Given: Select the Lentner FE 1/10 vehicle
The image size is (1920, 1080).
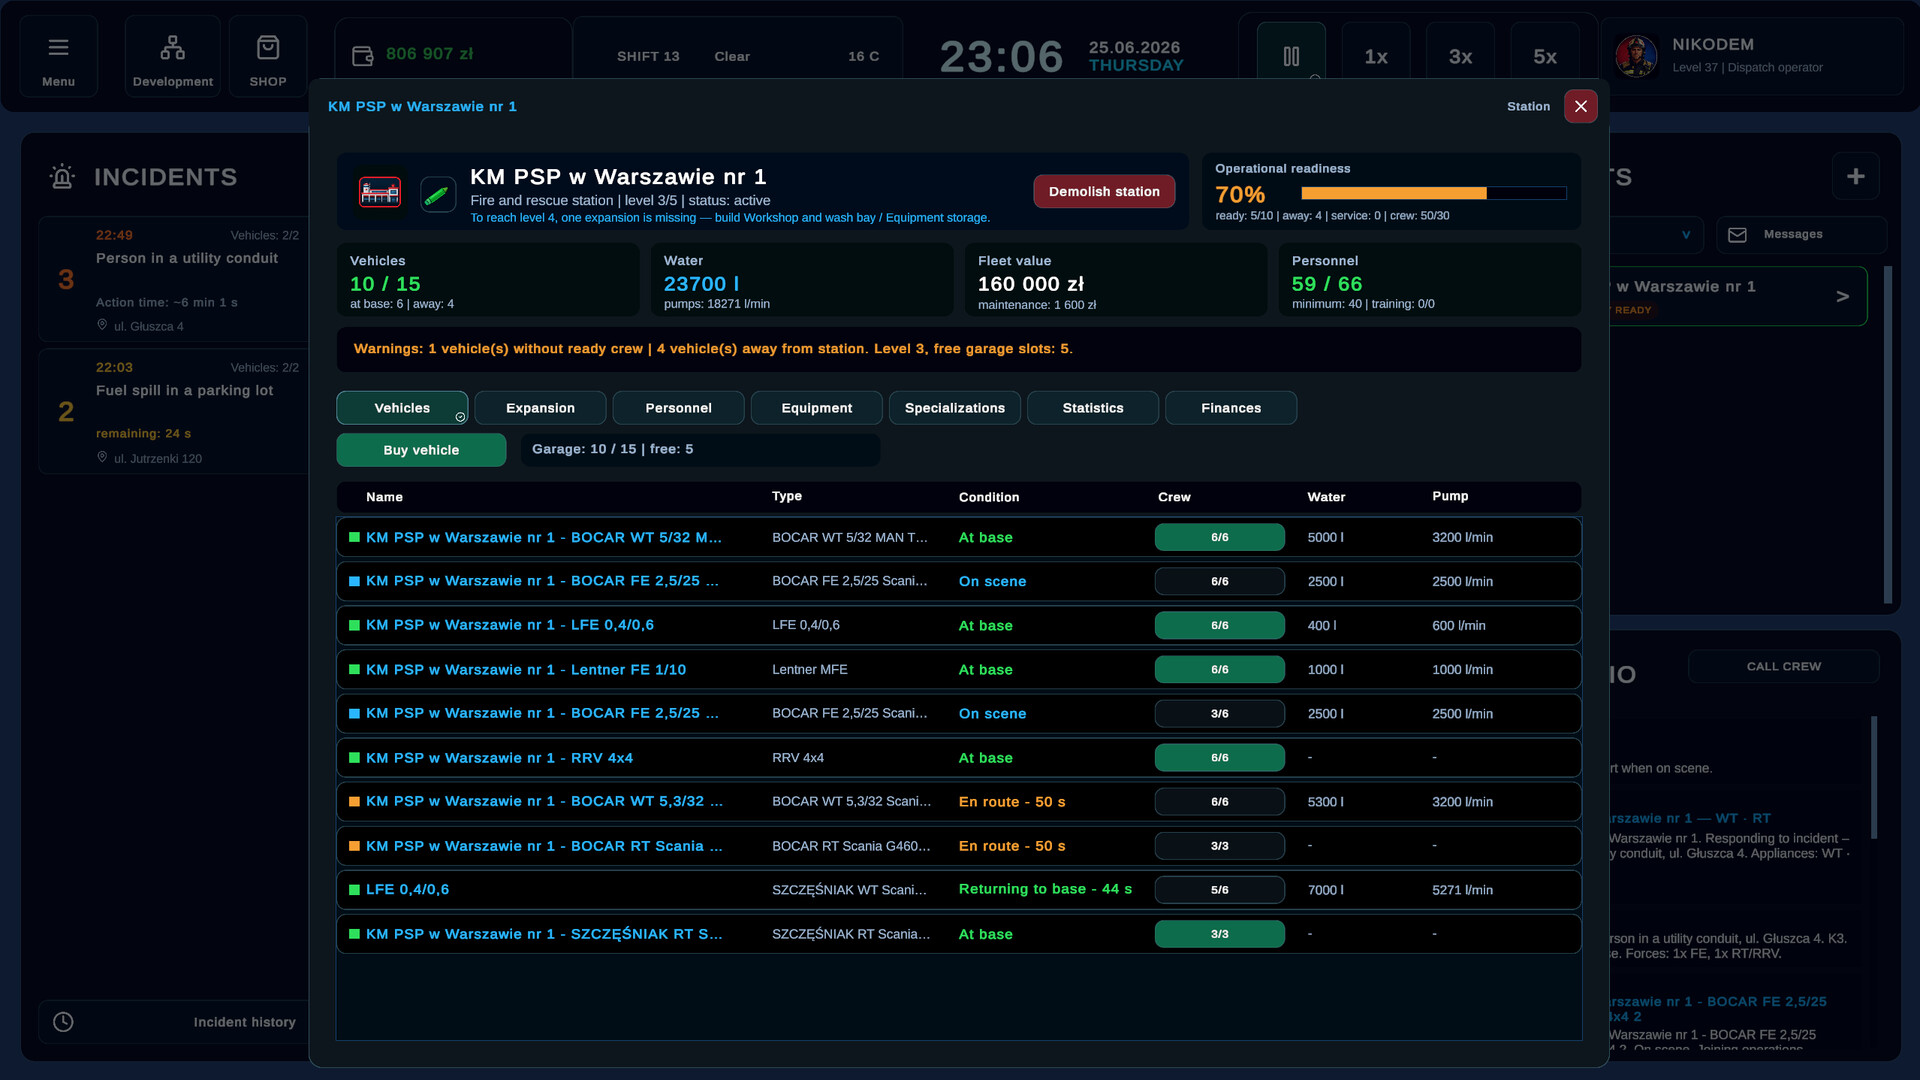Looking at the screenshot, I should click(958, 669).
